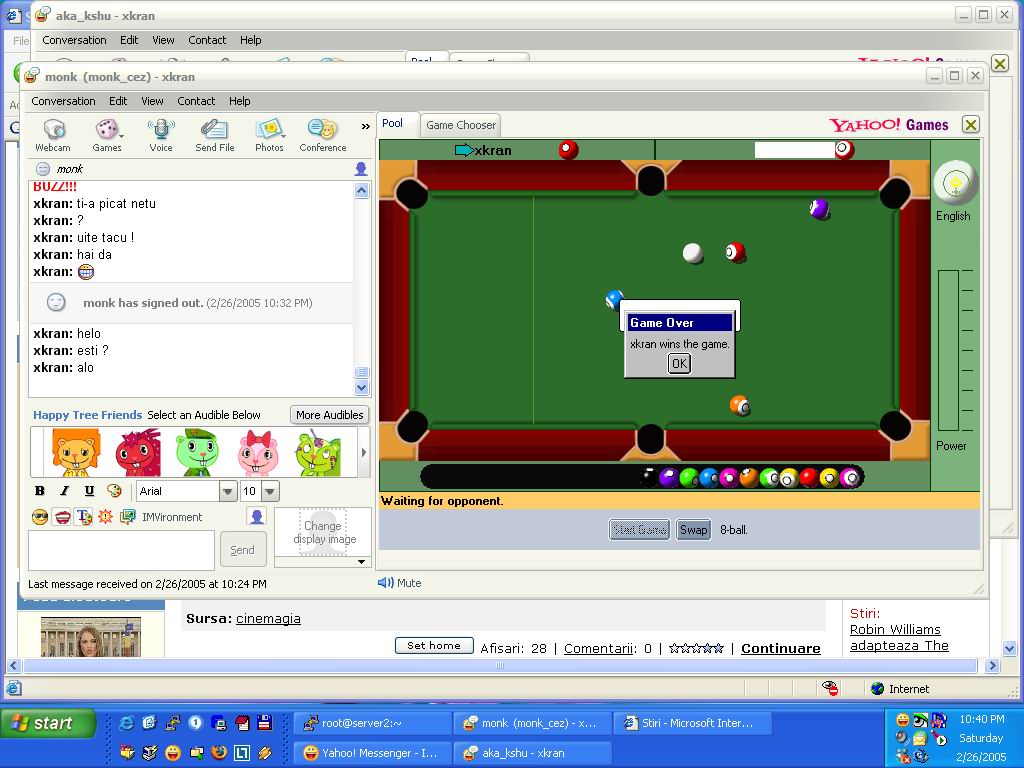Open the audibles lips icon
This screenshot has height=768, width=1024.
[62, 517]
